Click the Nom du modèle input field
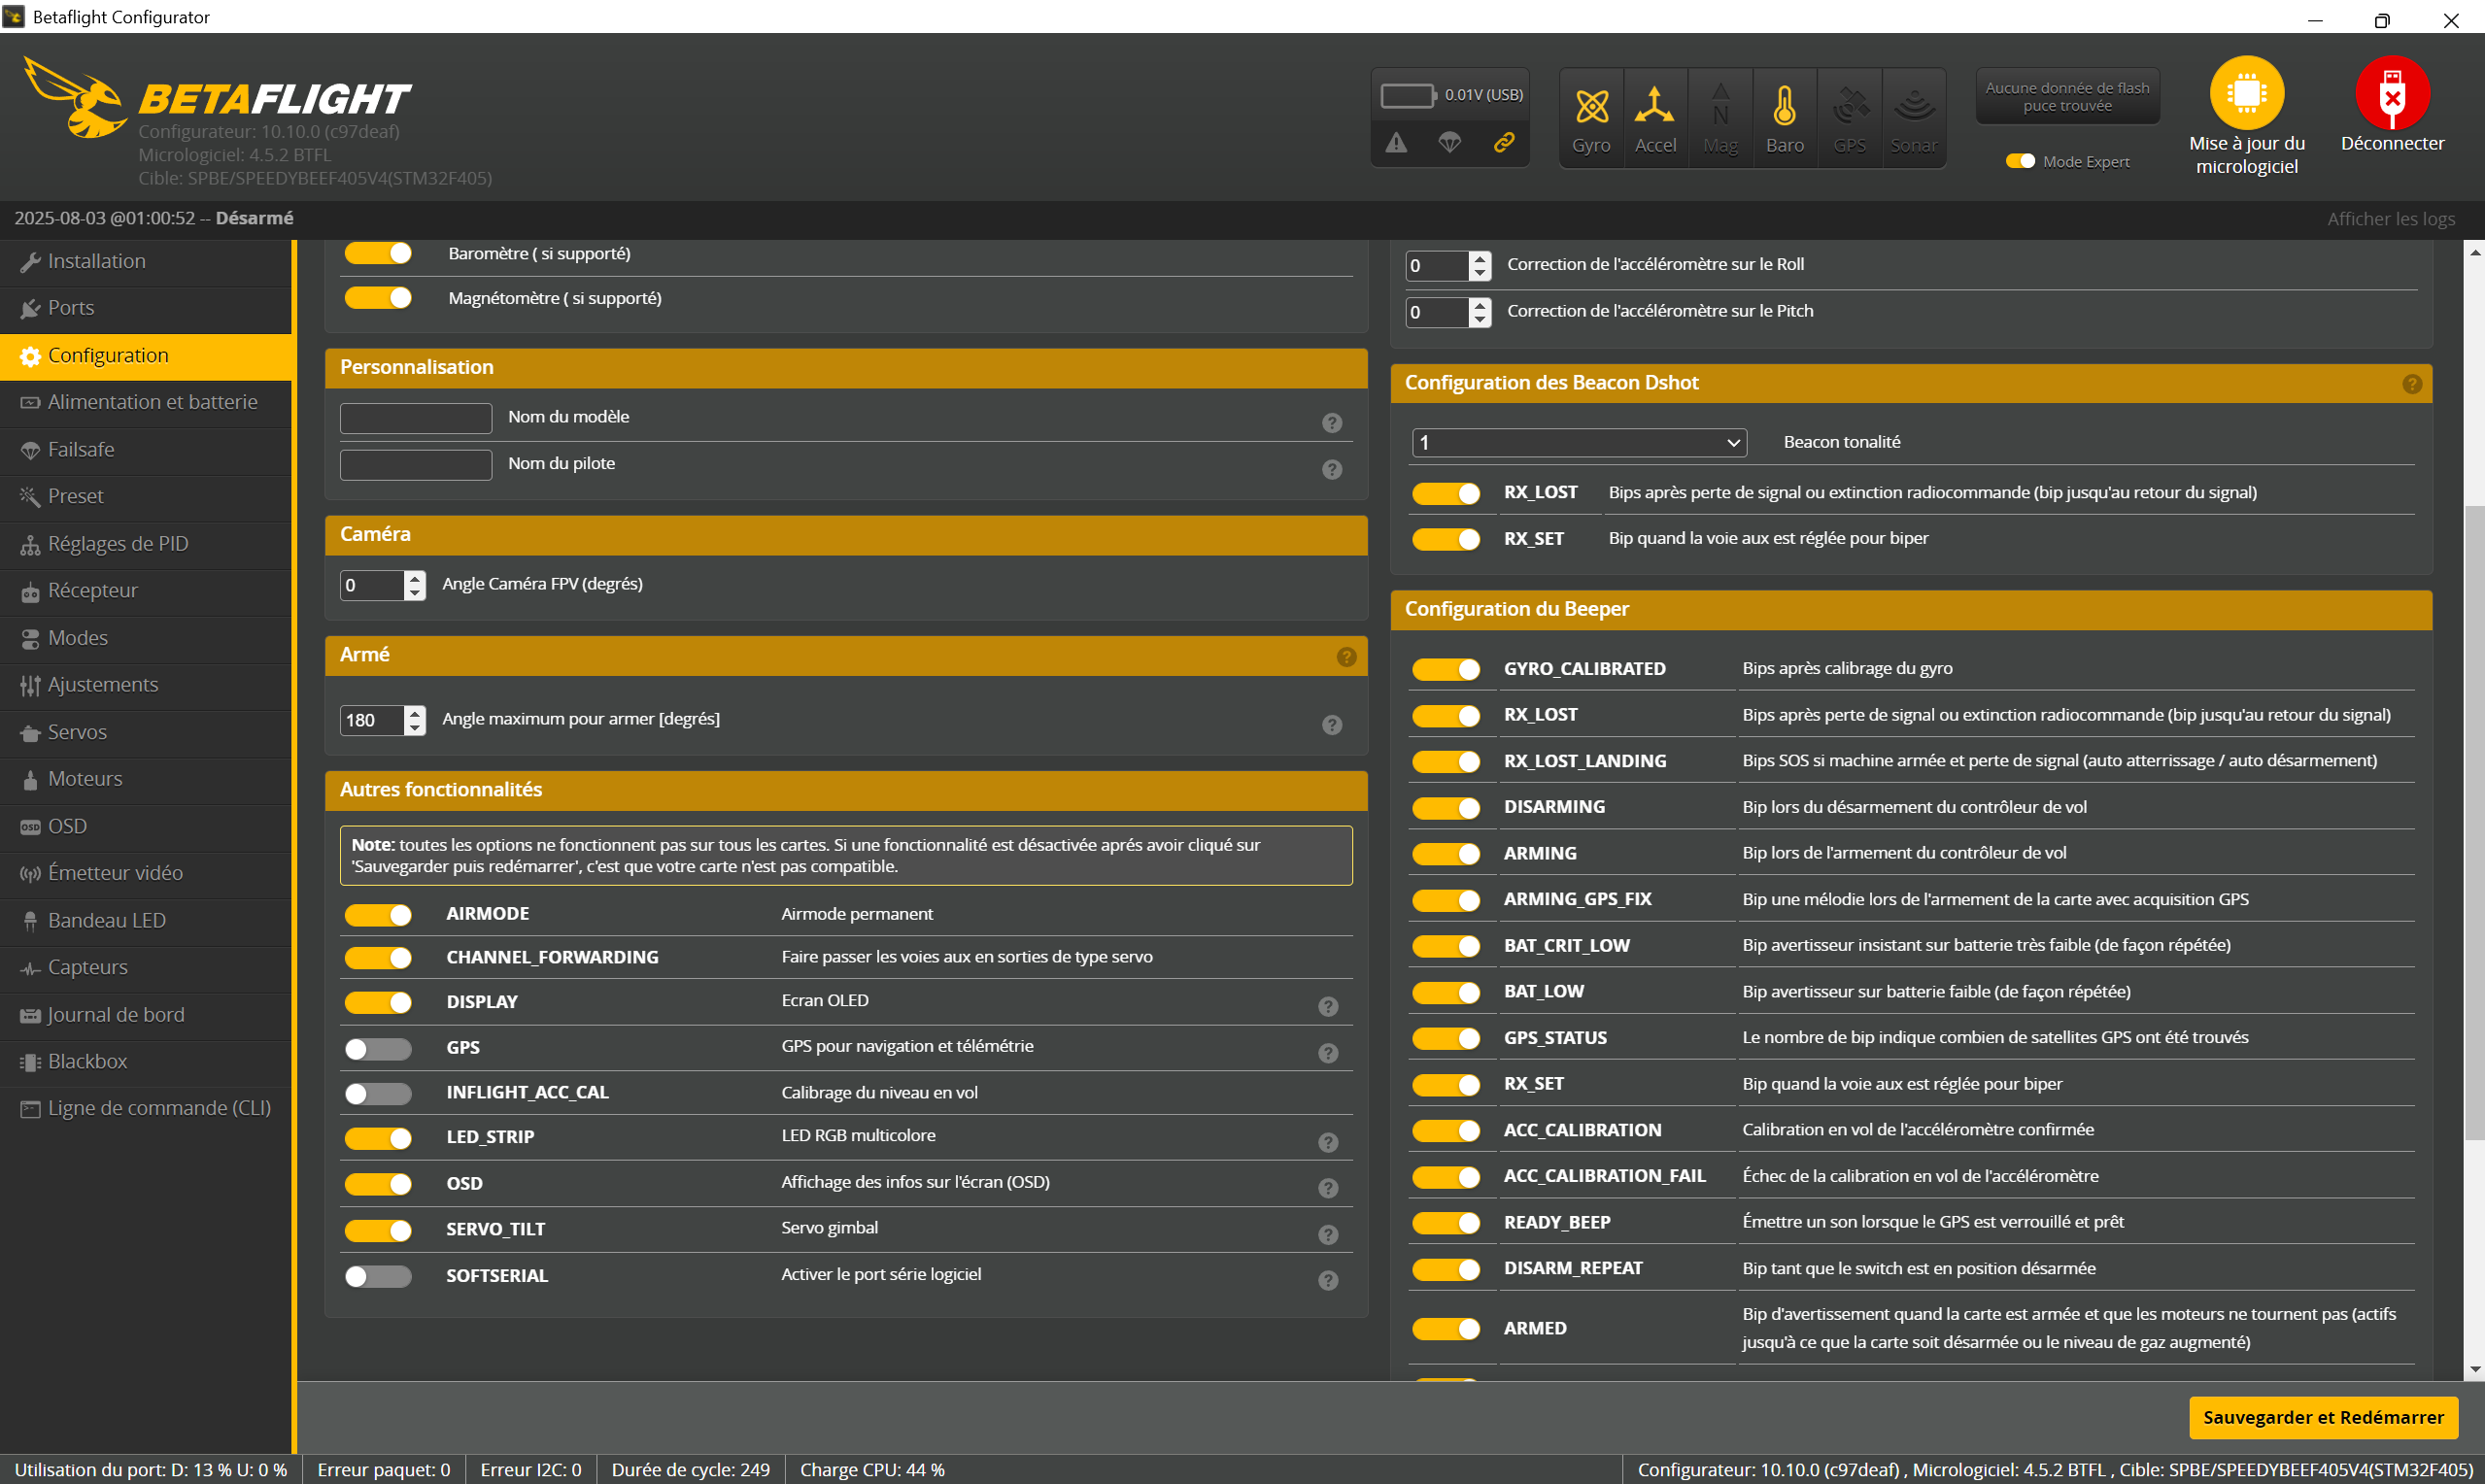 (415, 418)
